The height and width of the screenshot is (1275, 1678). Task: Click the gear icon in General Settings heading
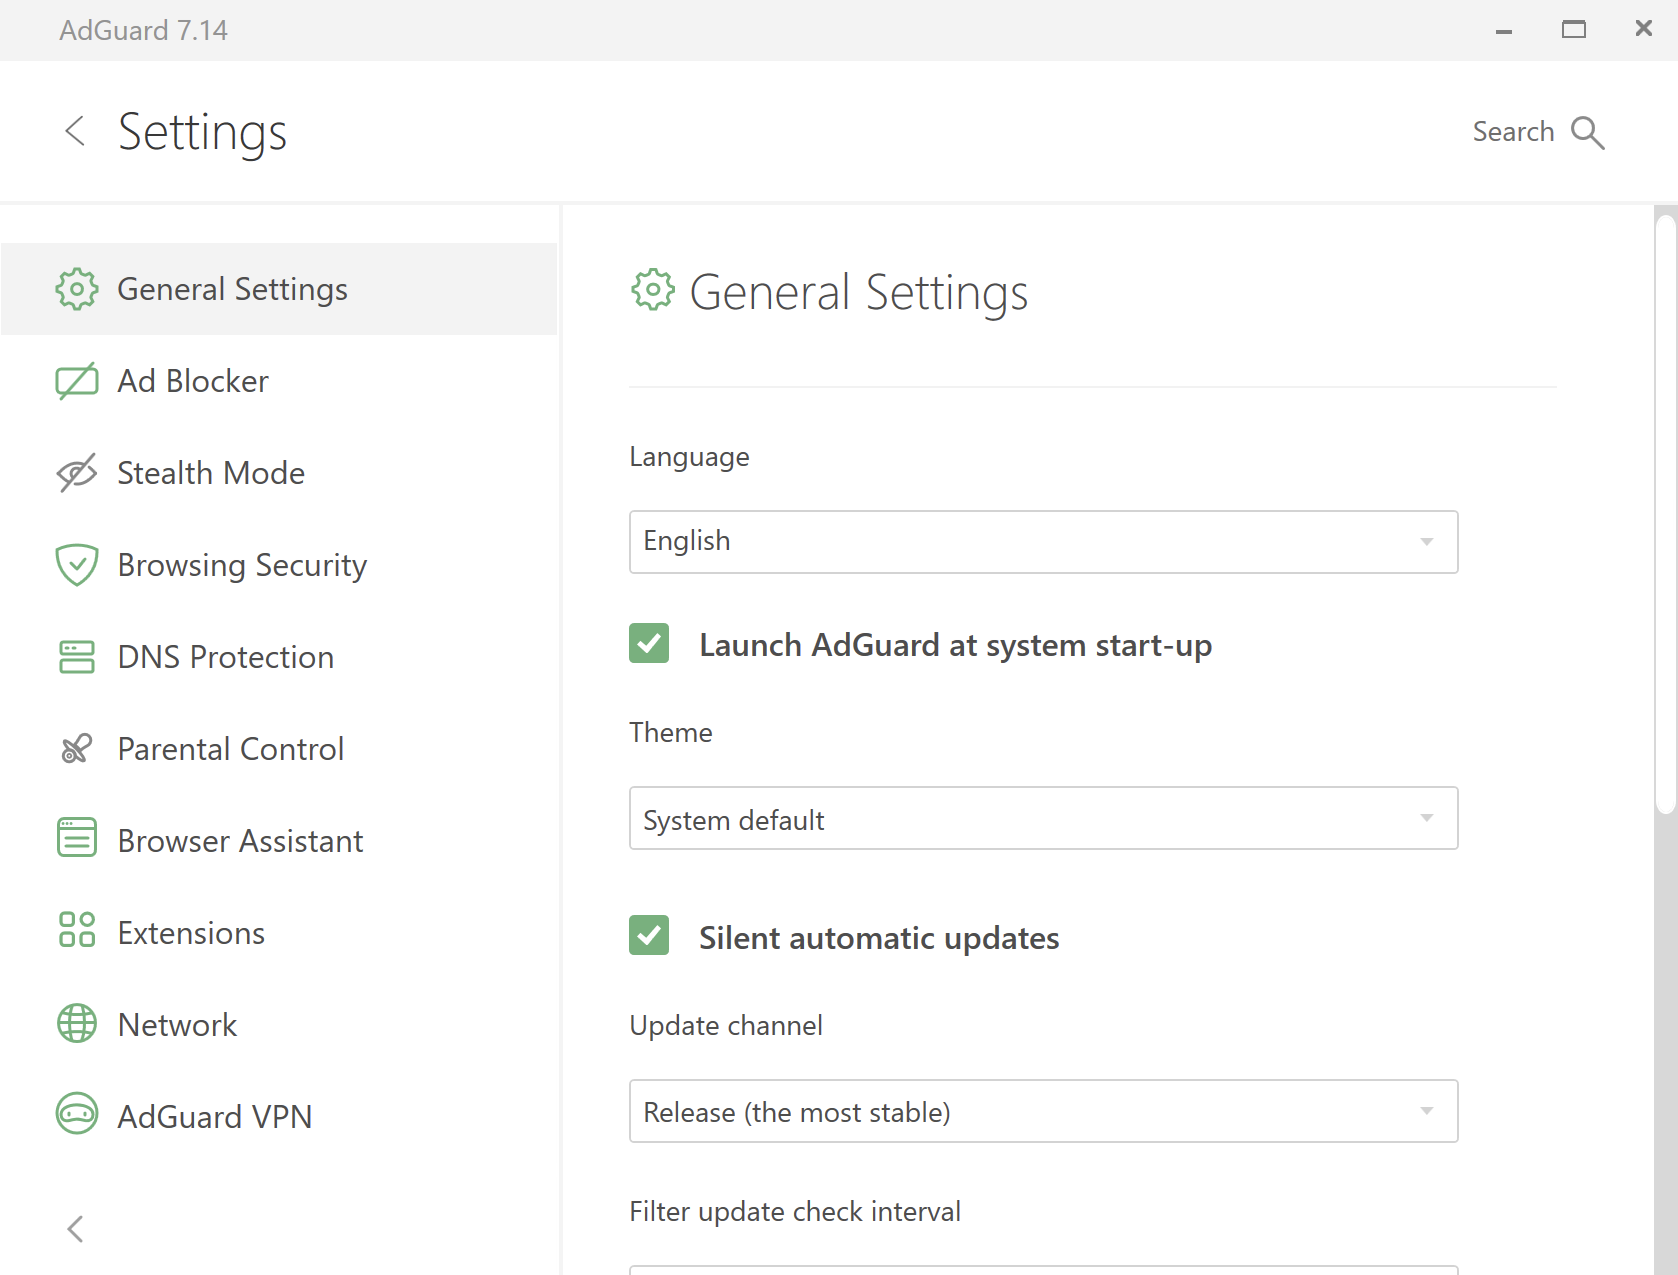pos(653,290)
